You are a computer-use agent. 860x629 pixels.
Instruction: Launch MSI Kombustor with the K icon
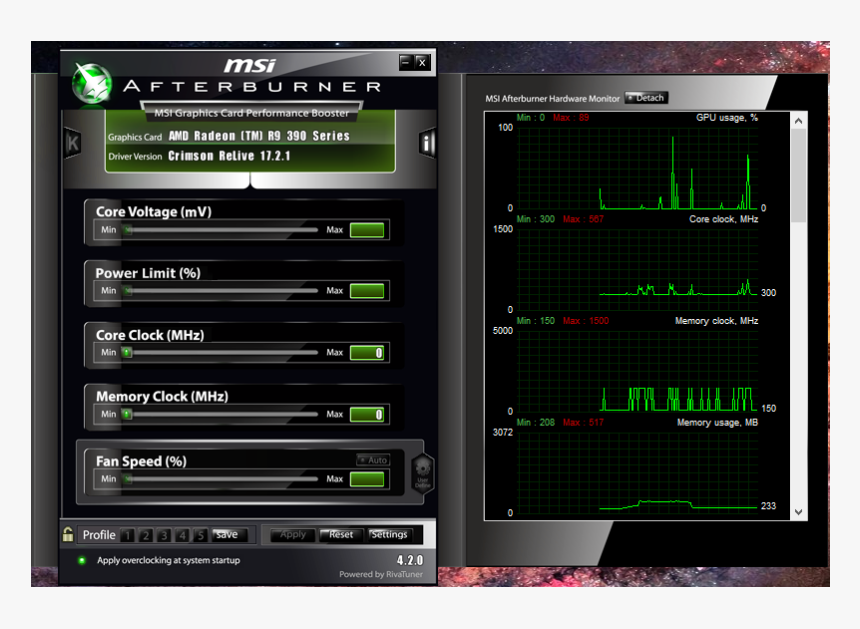(71, 141)
